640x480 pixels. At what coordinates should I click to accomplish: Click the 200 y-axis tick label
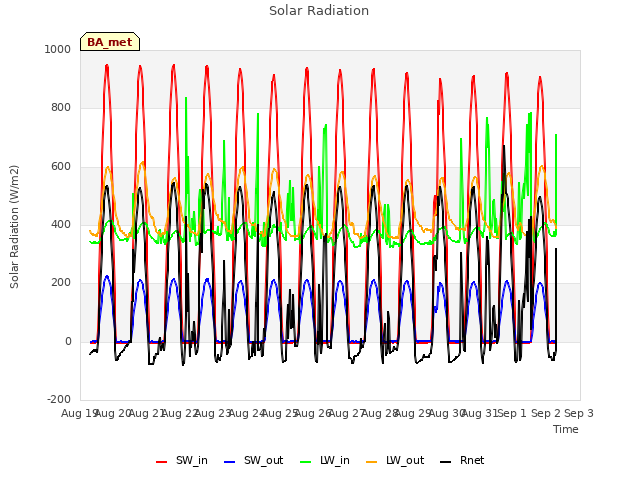(x=61, y=282)
